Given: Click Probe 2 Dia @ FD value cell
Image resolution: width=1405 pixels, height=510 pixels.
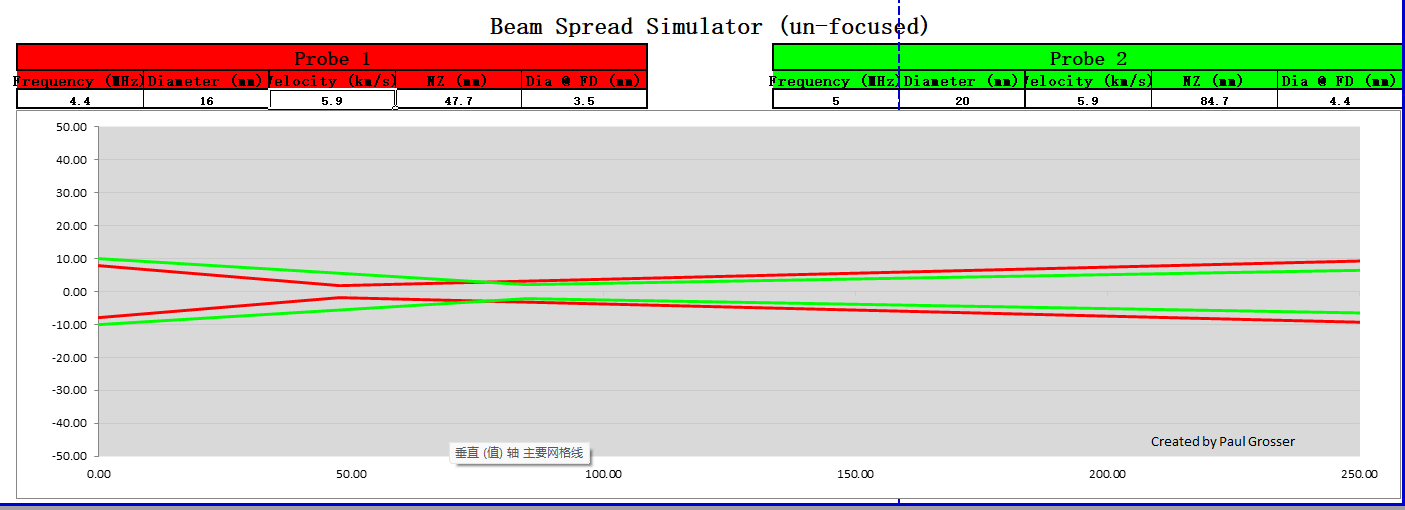Looking at the screenshot, I should pyautogui.click(x=1340, y=100).
